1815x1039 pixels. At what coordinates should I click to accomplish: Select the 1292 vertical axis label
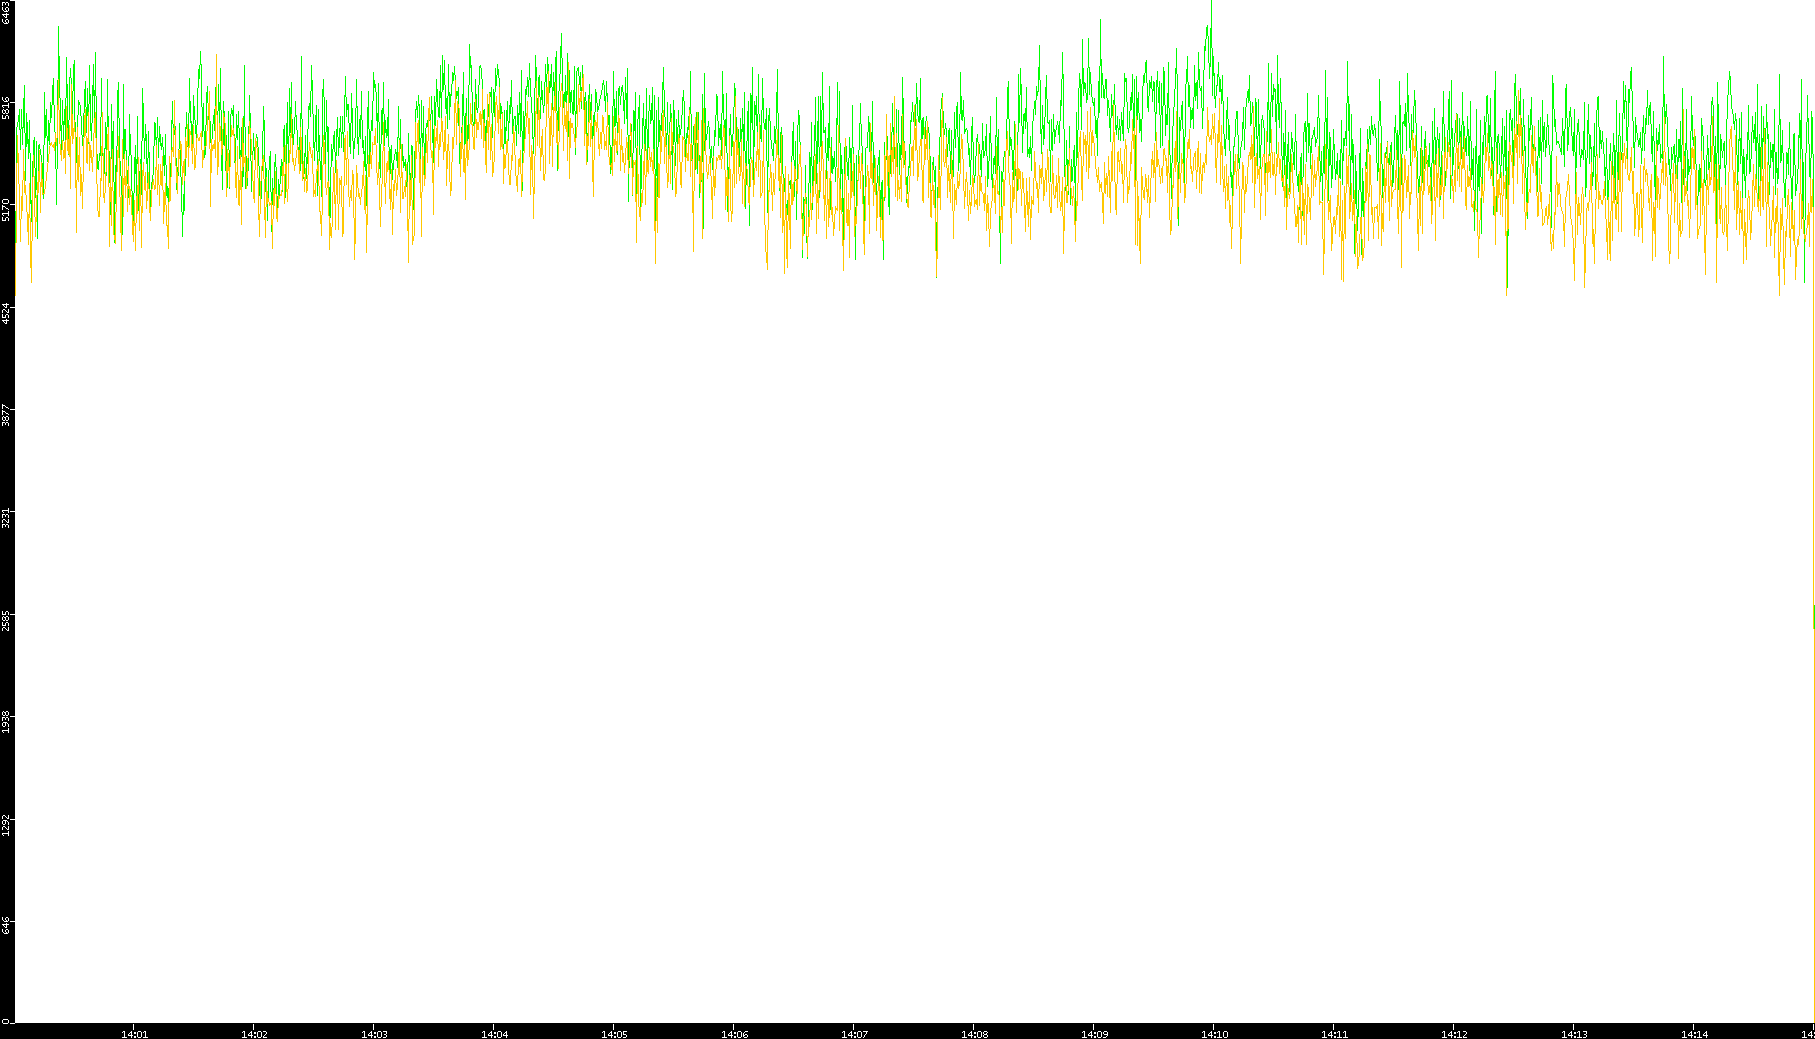coord(7,825)
